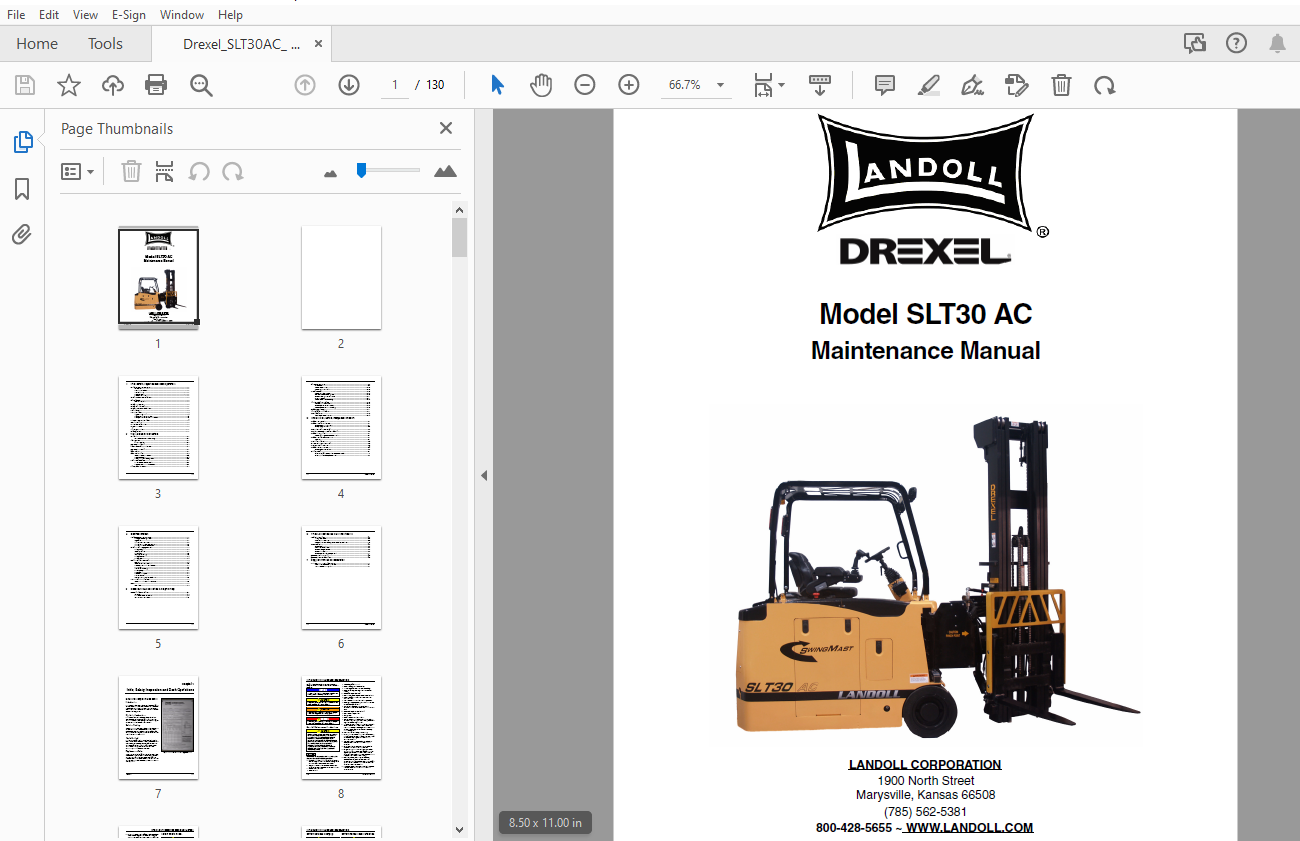Collapse the left navigation pane arrow
Image resolution: width=1300 pixels, height=841 pixels.
(484, 475)
